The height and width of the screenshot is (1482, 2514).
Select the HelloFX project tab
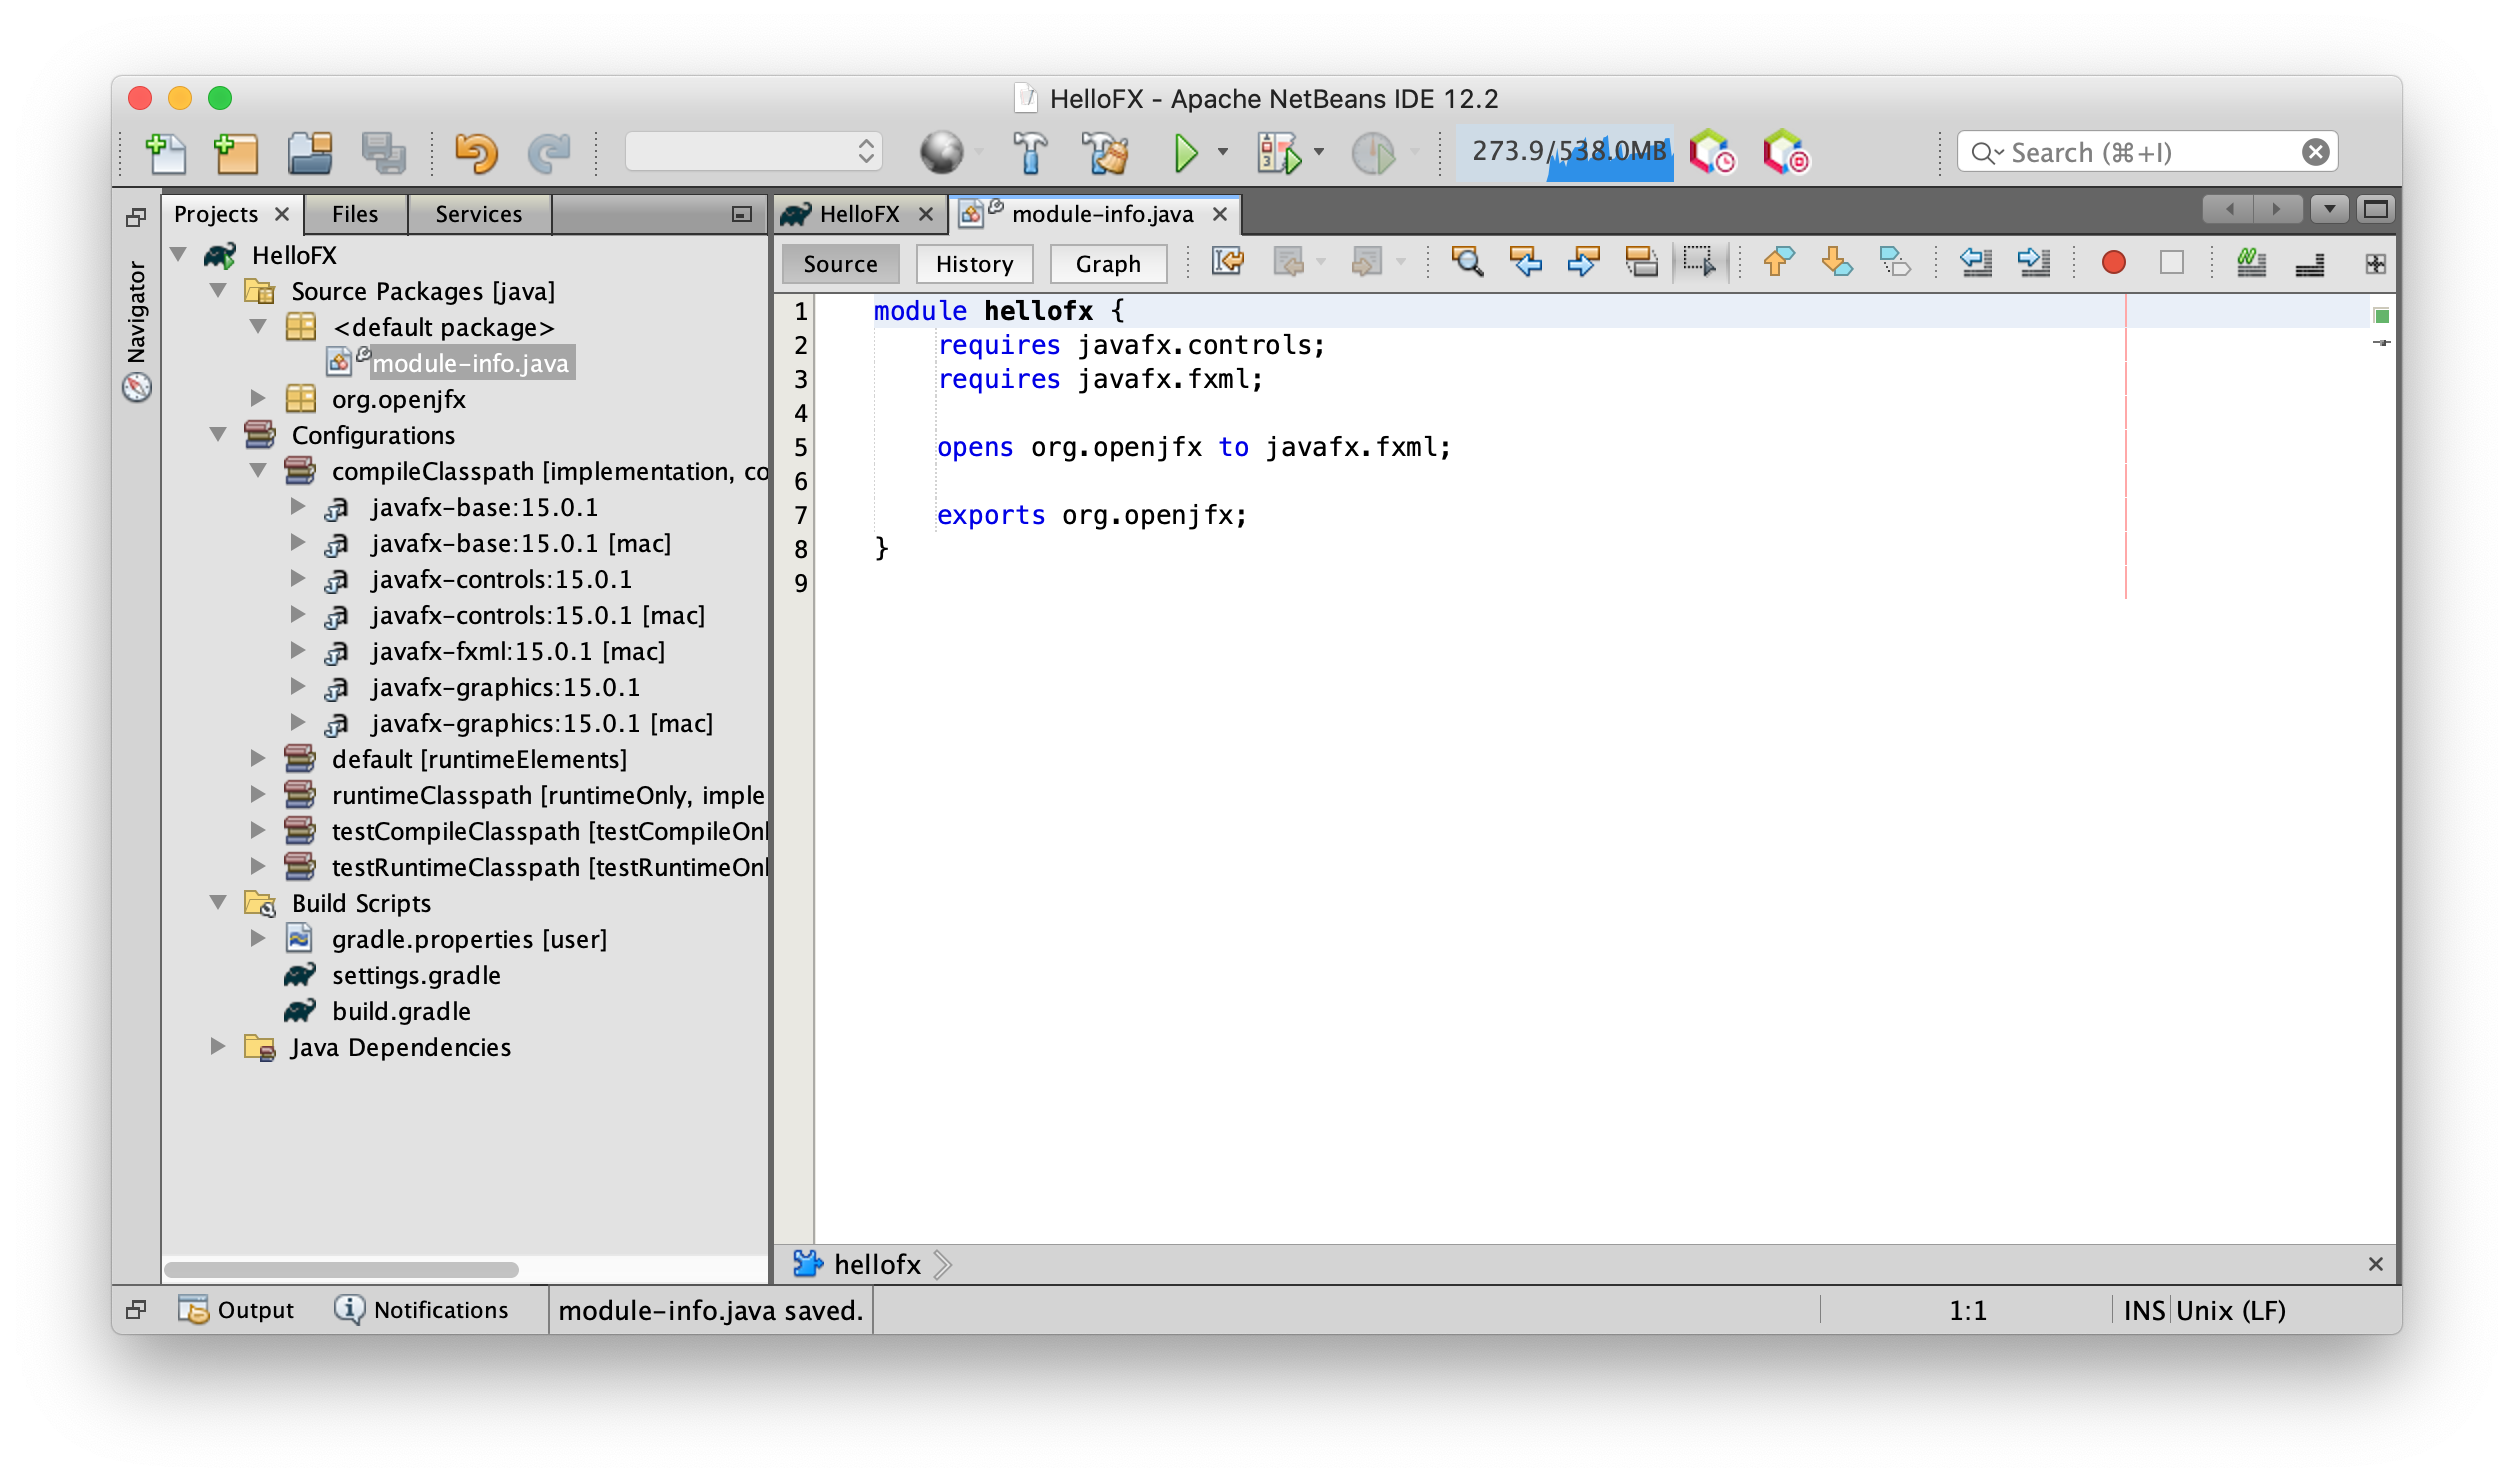point(852,213)
